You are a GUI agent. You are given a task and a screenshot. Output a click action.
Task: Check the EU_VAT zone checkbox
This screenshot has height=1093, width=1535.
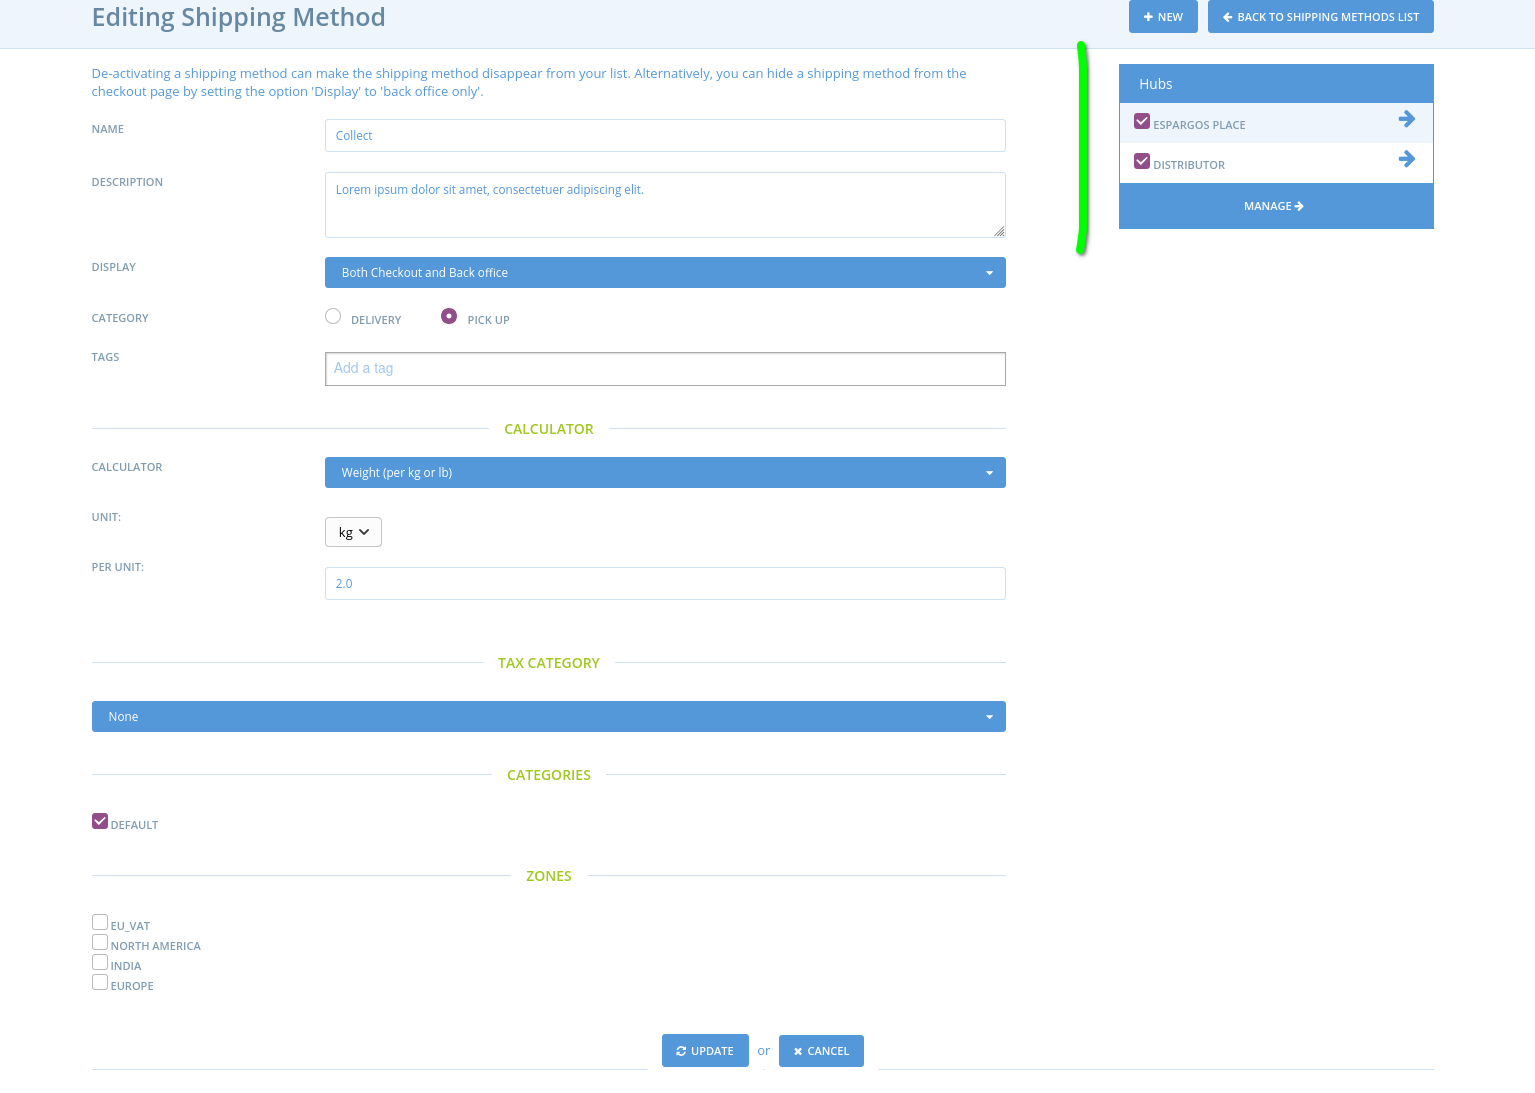click(x=100, y=922)
